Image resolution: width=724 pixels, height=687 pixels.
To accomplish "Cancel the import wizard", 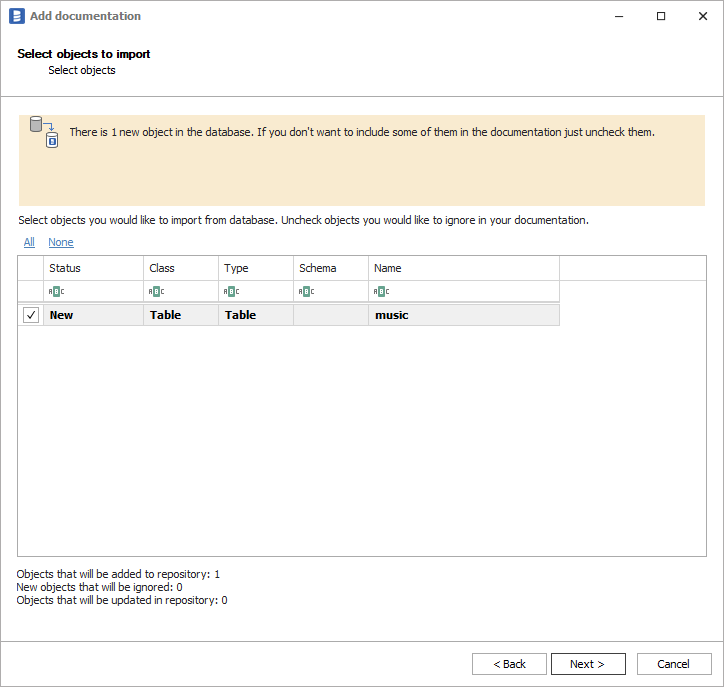I will click(x=673, y=664).
